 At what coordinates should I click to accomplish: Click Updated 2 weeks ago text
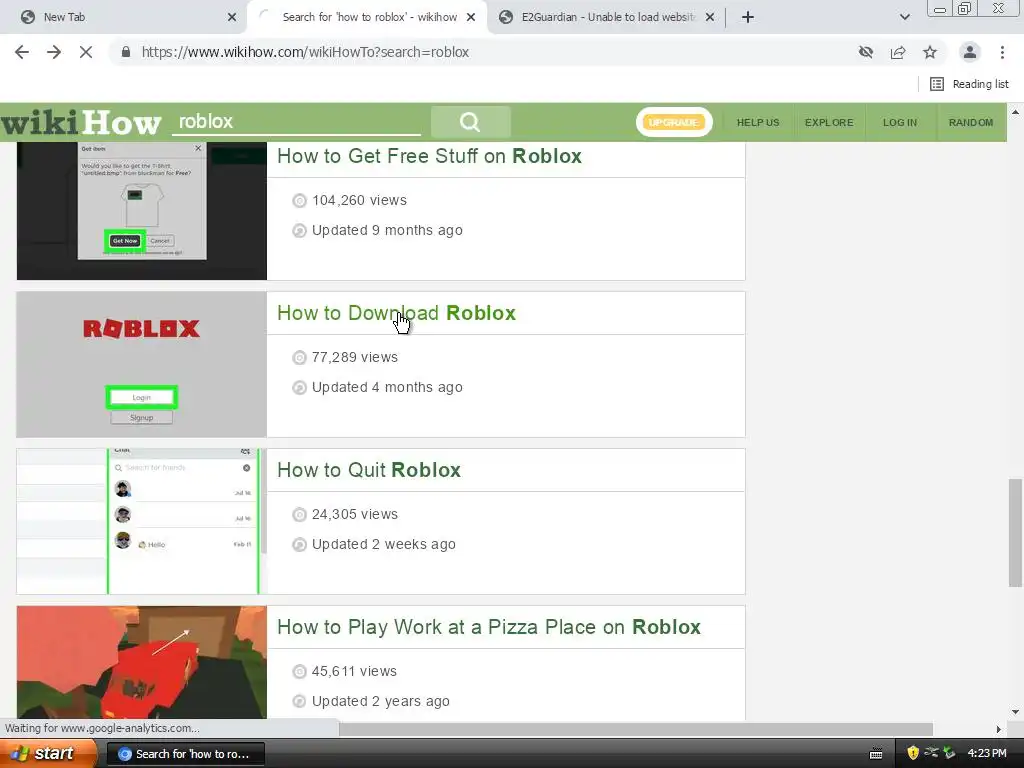click(x=383, y=545)
